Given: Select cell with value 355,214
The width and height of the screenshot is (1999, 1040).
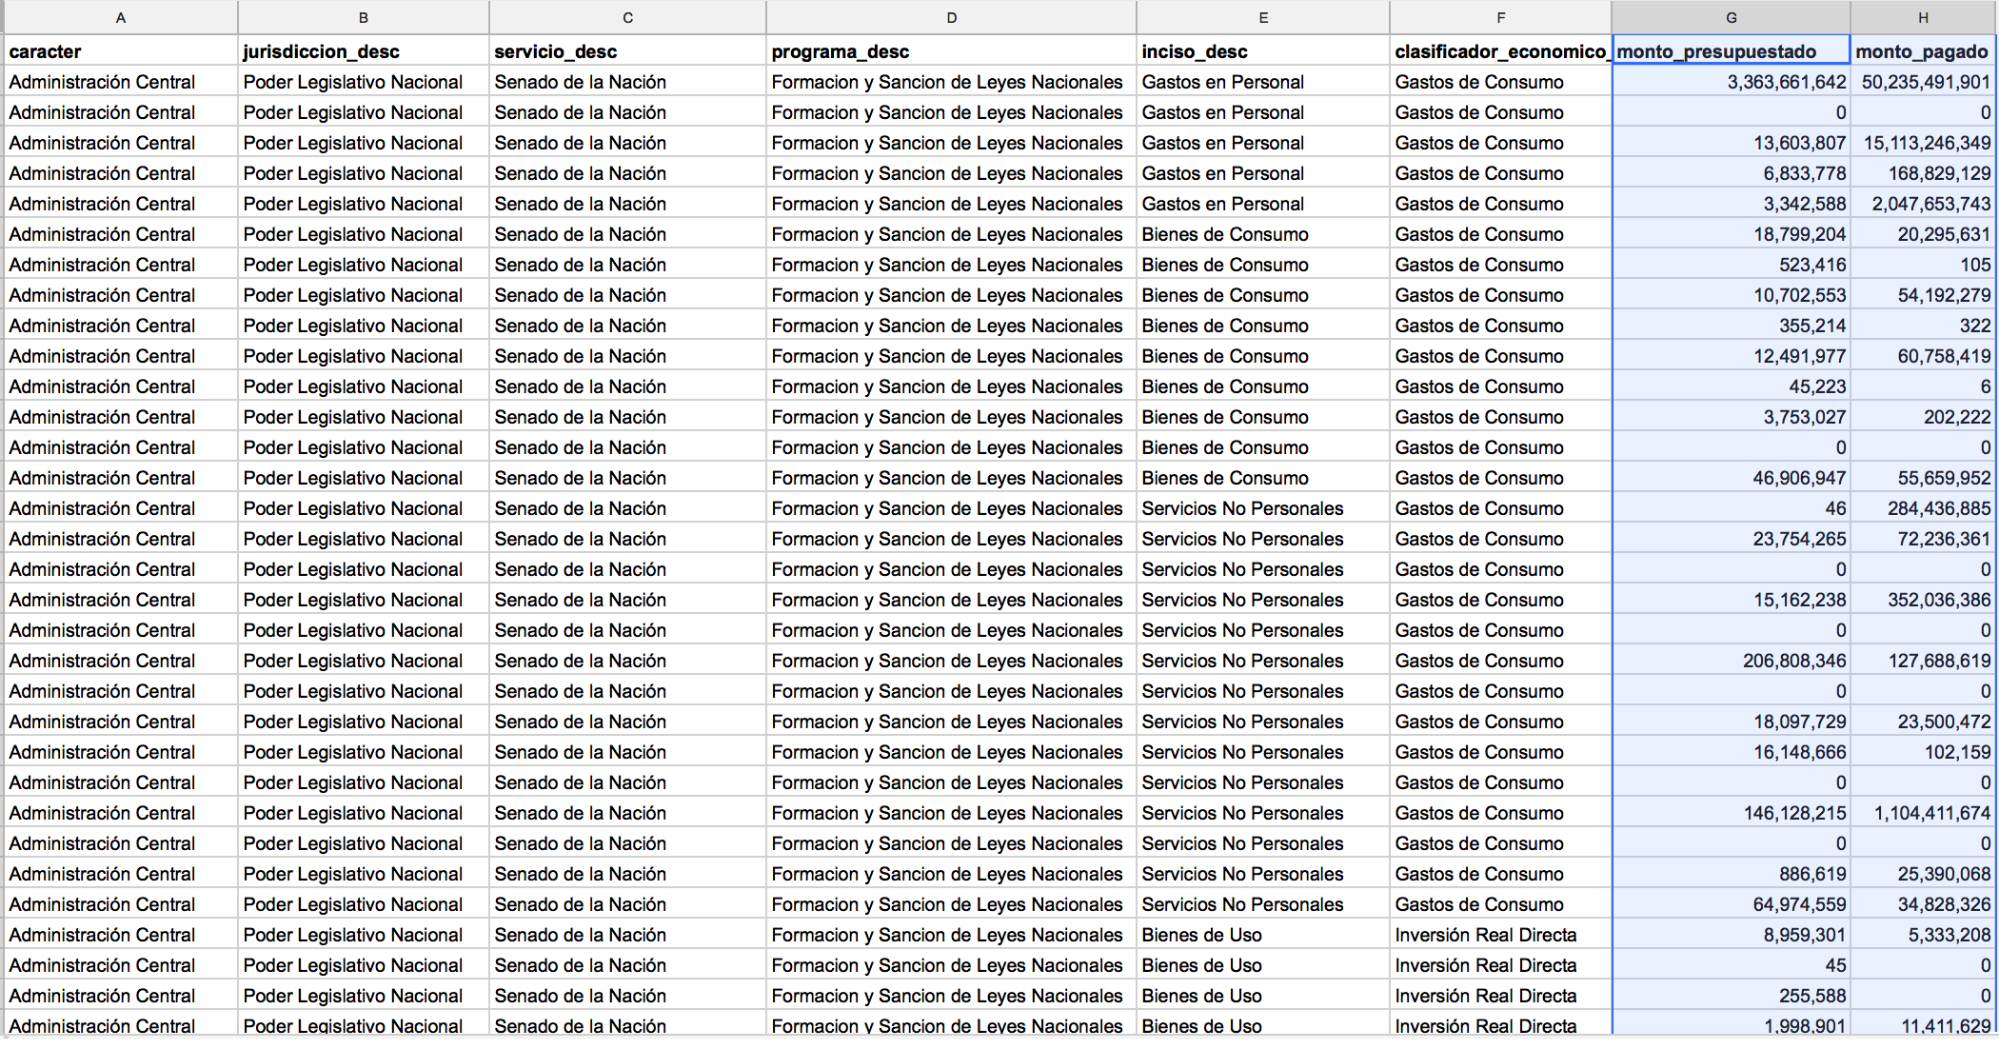Looking at the screenshot, I should 1731,326.
